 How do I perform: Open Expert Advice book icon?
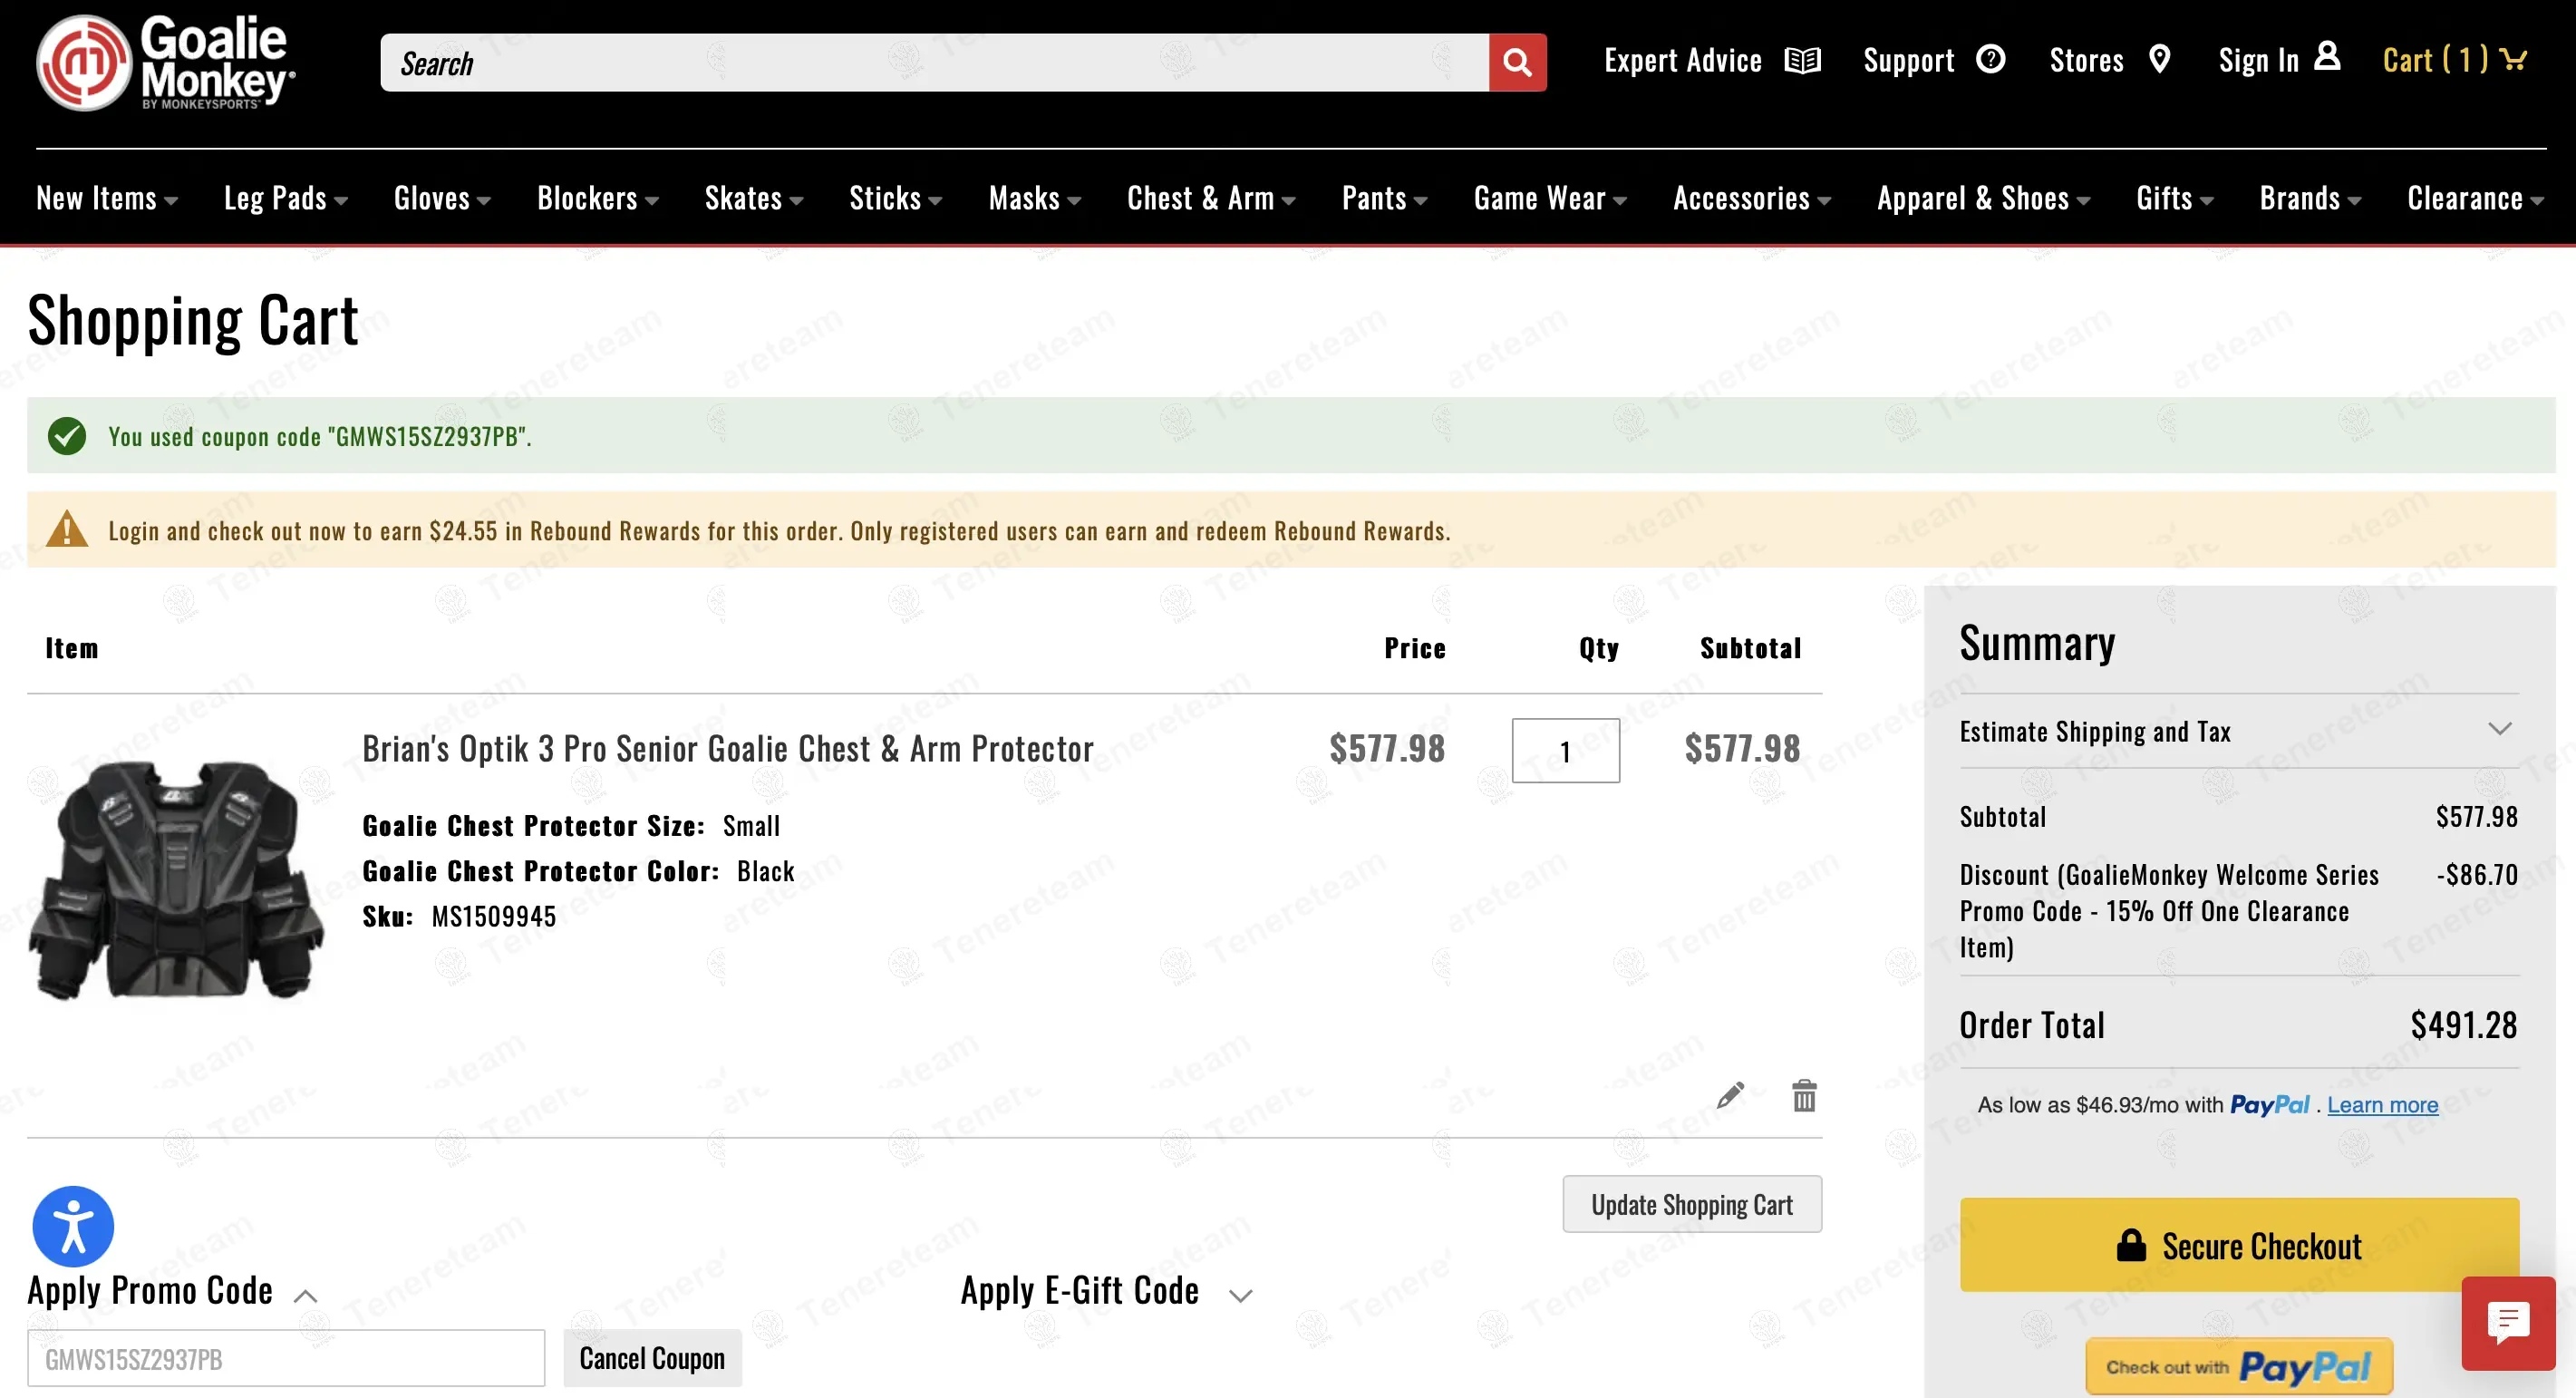[x=1802, y=61]
